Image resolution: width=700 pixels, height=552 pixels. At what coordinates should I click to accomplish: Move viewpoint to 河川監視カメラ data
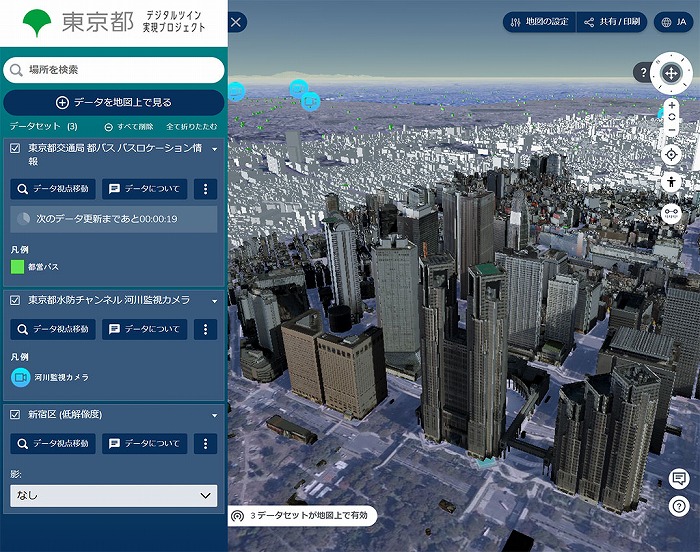pos(53,329)
